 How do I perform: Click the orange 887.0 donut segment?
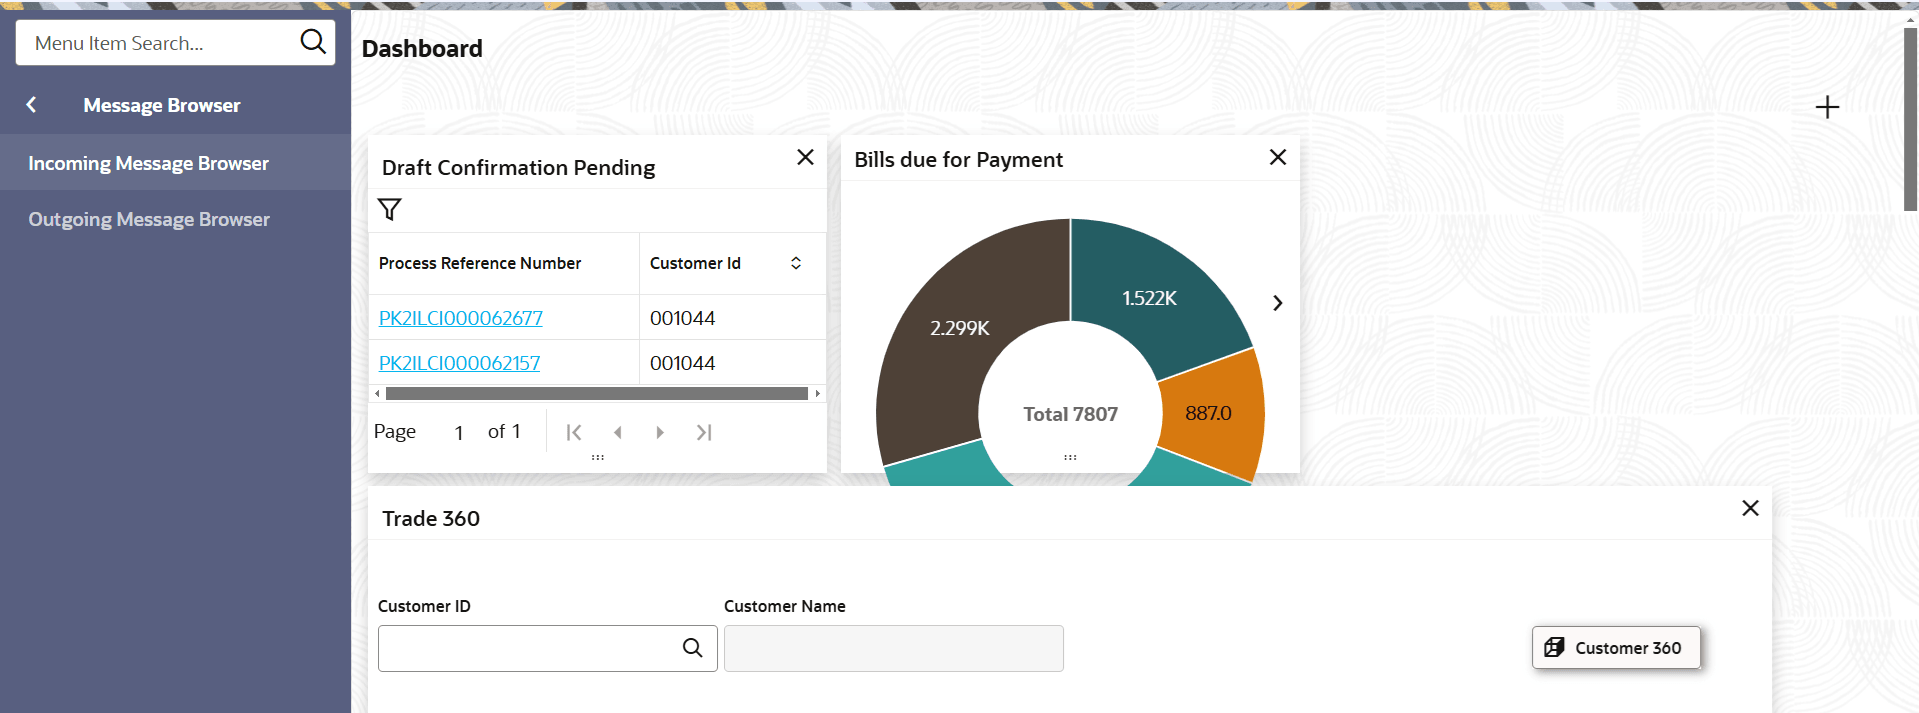tap(1209, 413)
